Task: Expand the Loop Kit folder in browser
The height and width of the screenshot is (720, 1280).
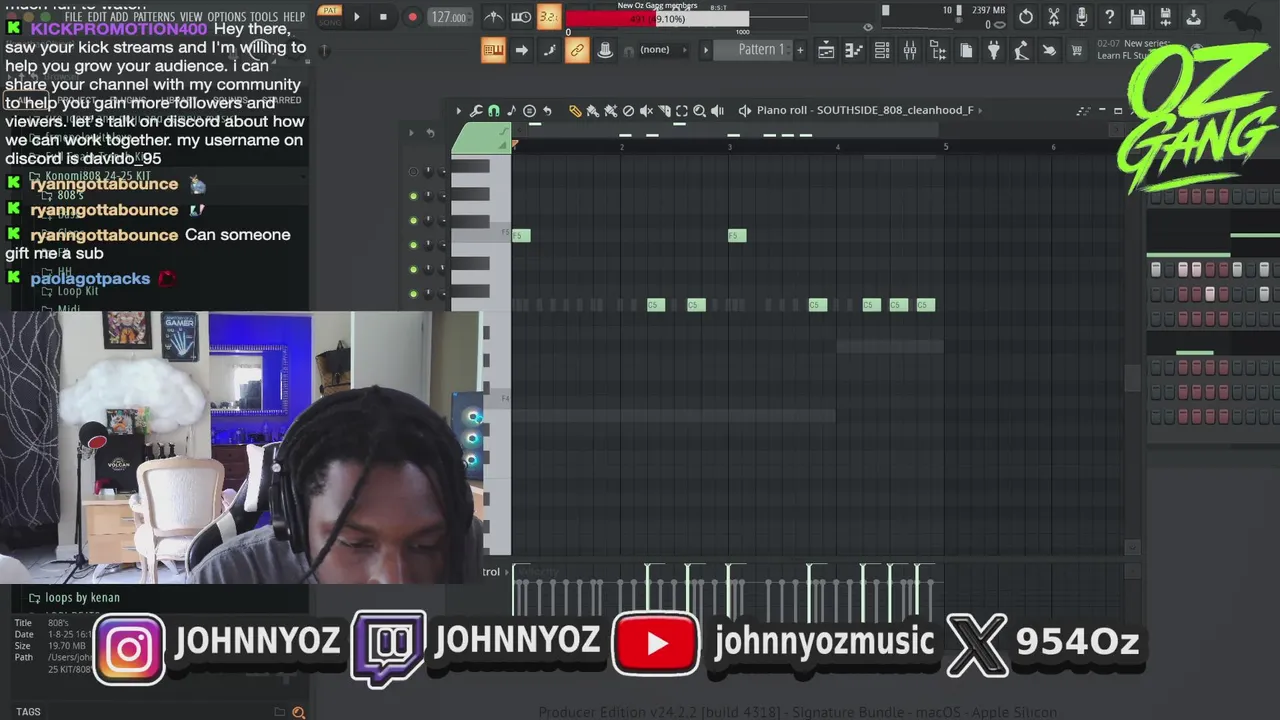Action: point(78,291)
